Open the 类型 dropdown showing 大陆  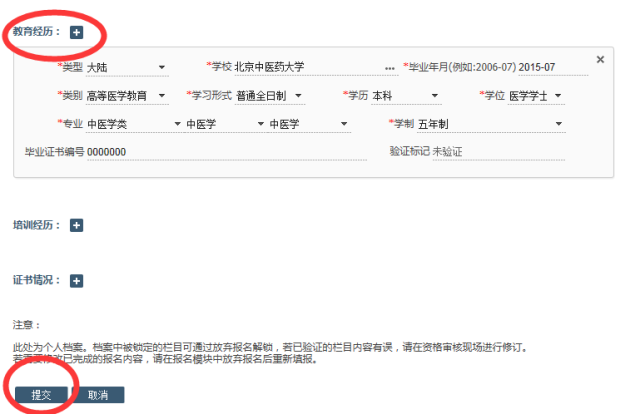point(127,67)
